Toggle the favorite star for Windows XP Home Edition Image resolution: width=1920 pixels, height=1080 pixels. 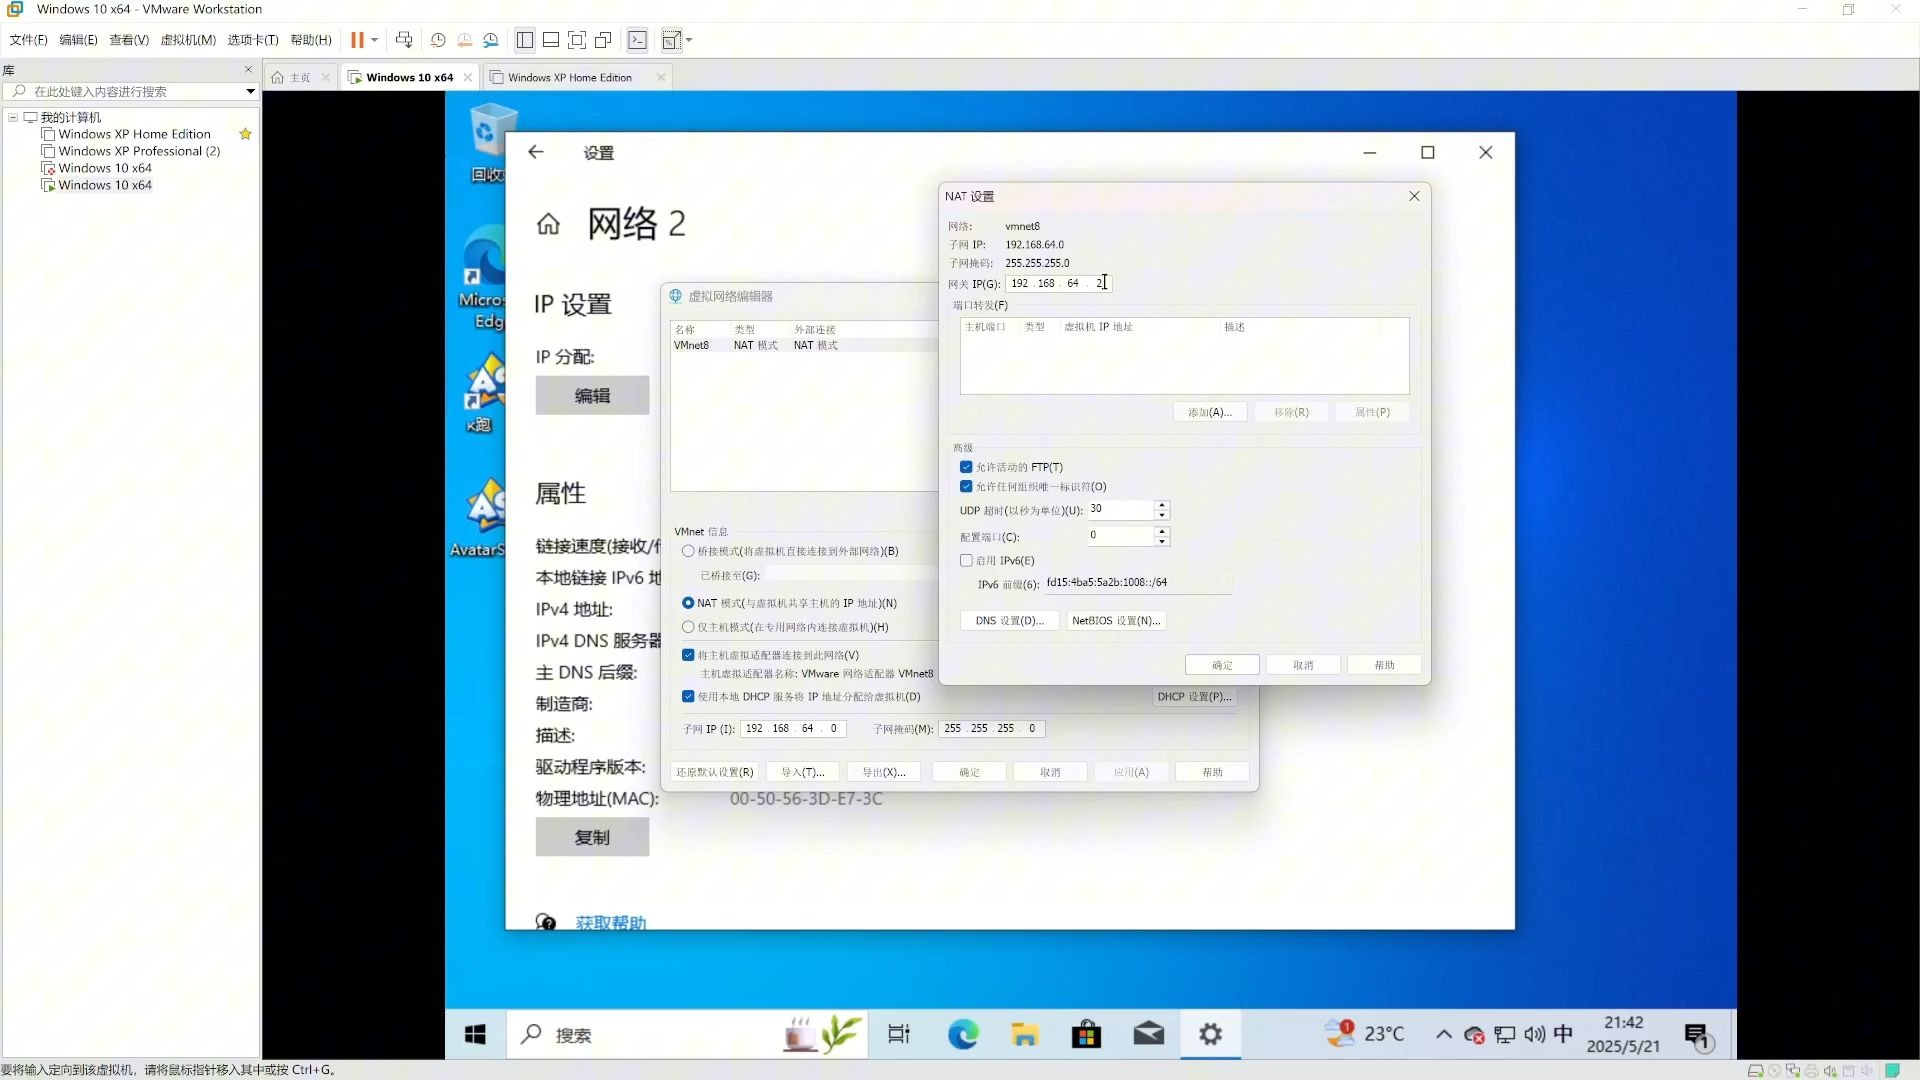point(245,134)
